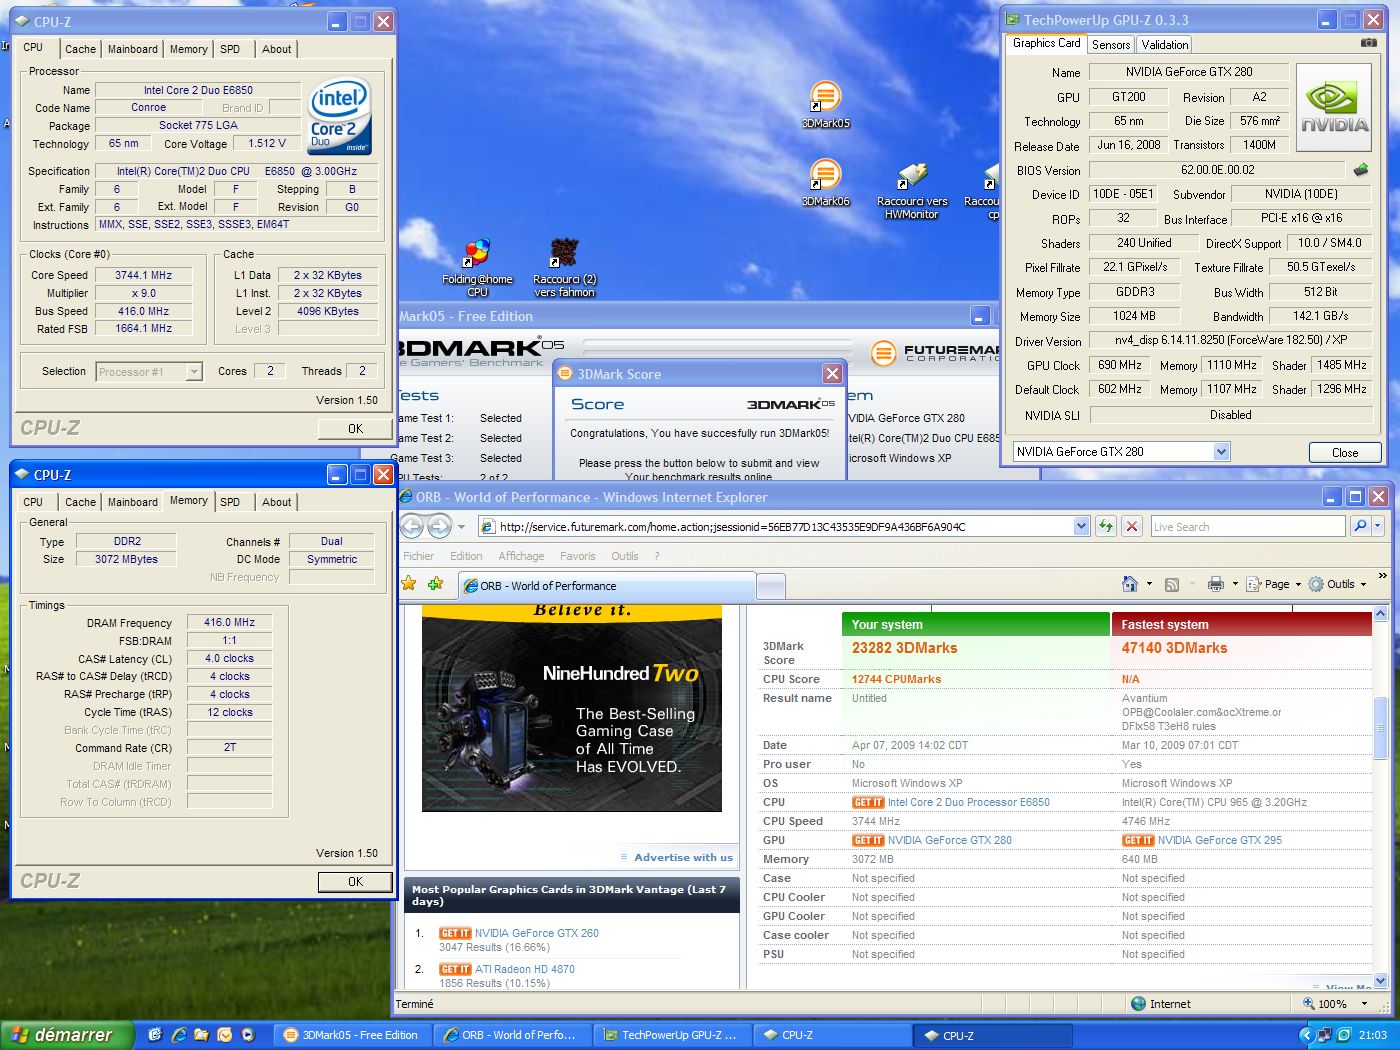
Task: Open Favorites Center star icon in IE
Action: (408, 584)
